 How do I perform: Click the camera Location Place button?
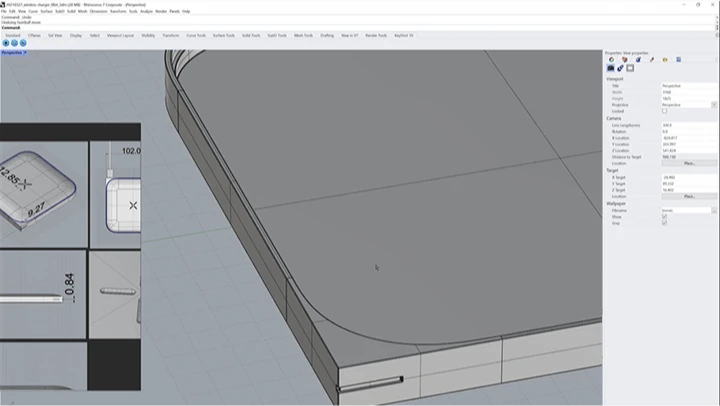(x=689, y=163)
